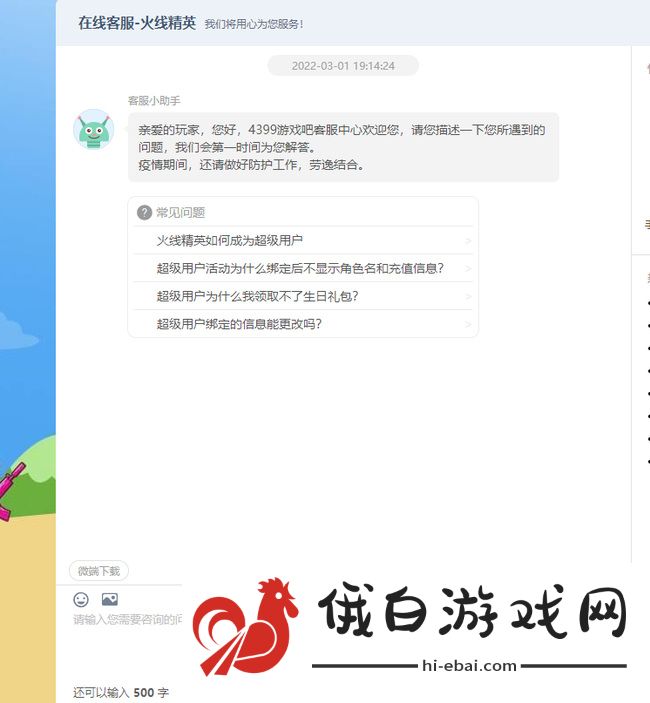Click the timestamp 2022-03-01 19:14:24

tap(343, 66)
